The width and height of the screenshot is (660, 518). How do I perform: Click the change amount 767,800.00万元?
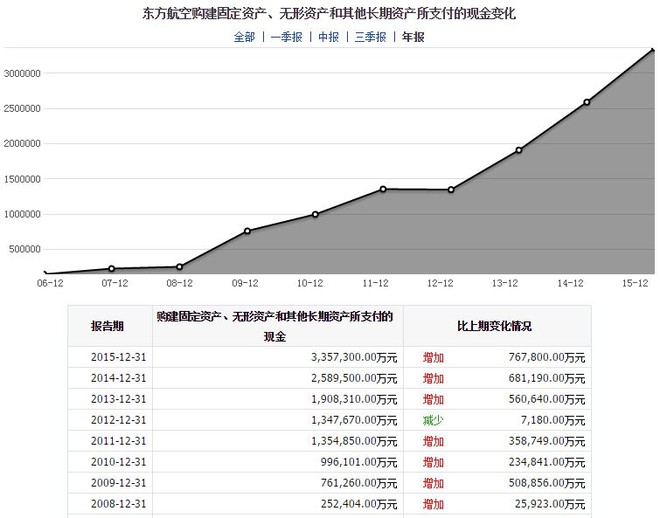click(x=547, y=357)
